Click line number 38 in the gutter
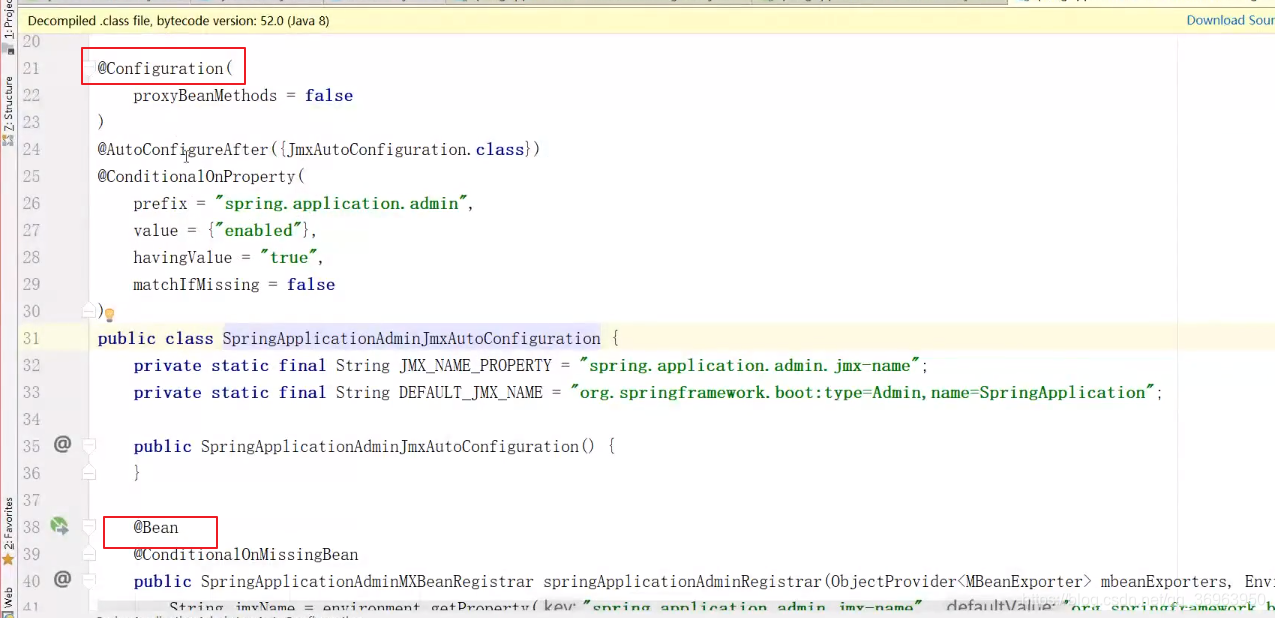This screenshot has height=618, width=1275. coord(30,527)
